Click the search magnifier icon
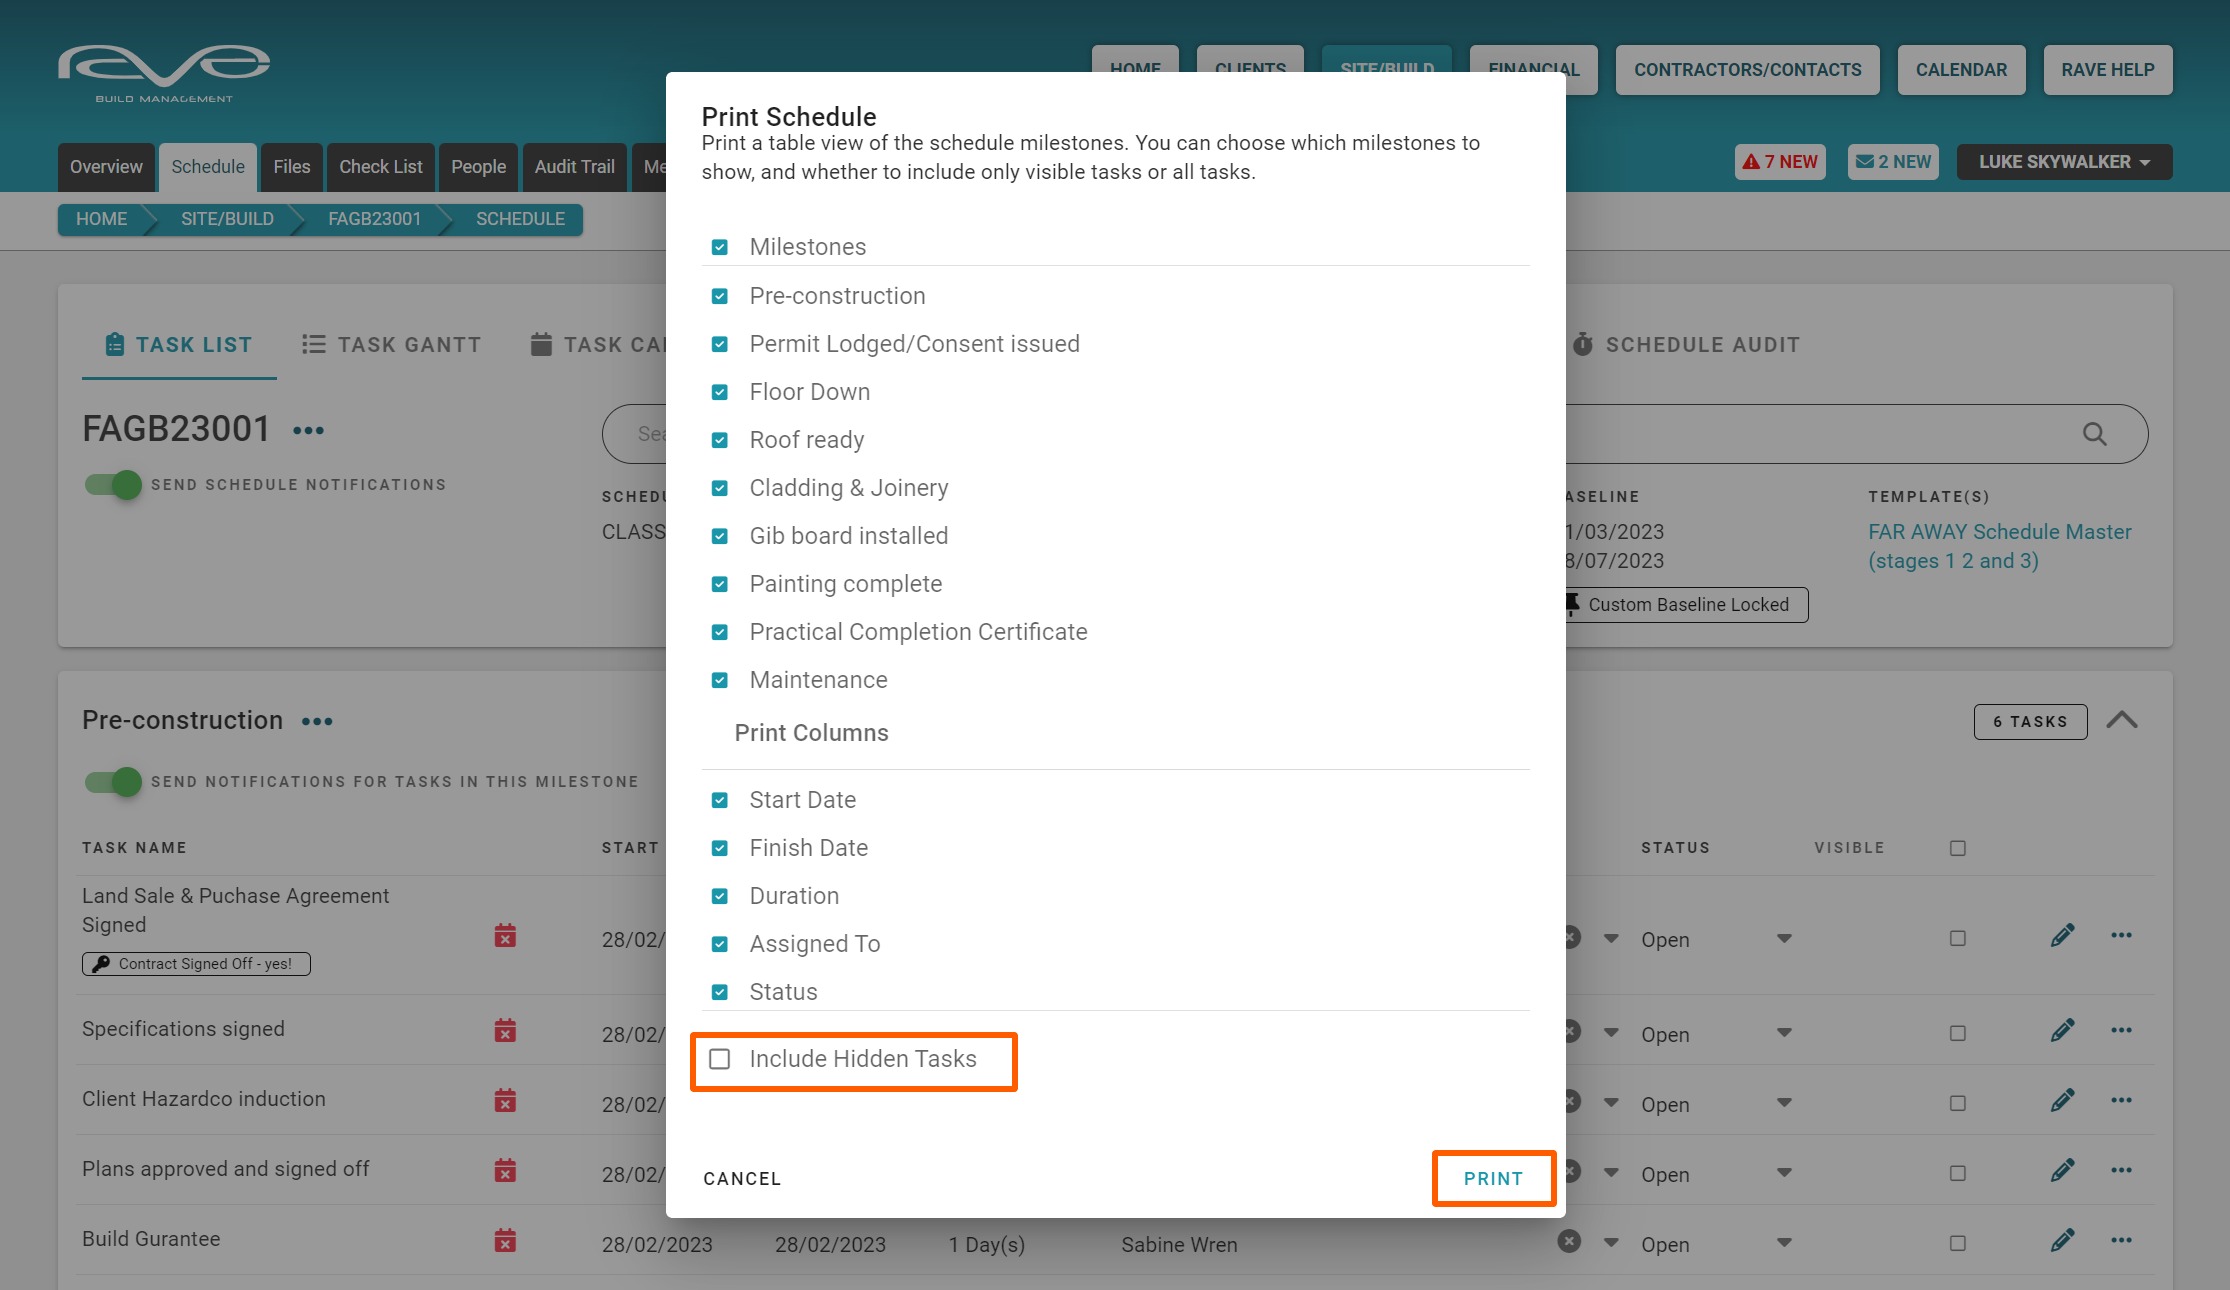This screenshot has width=2230, height=1290. [x=2094, y=434]
